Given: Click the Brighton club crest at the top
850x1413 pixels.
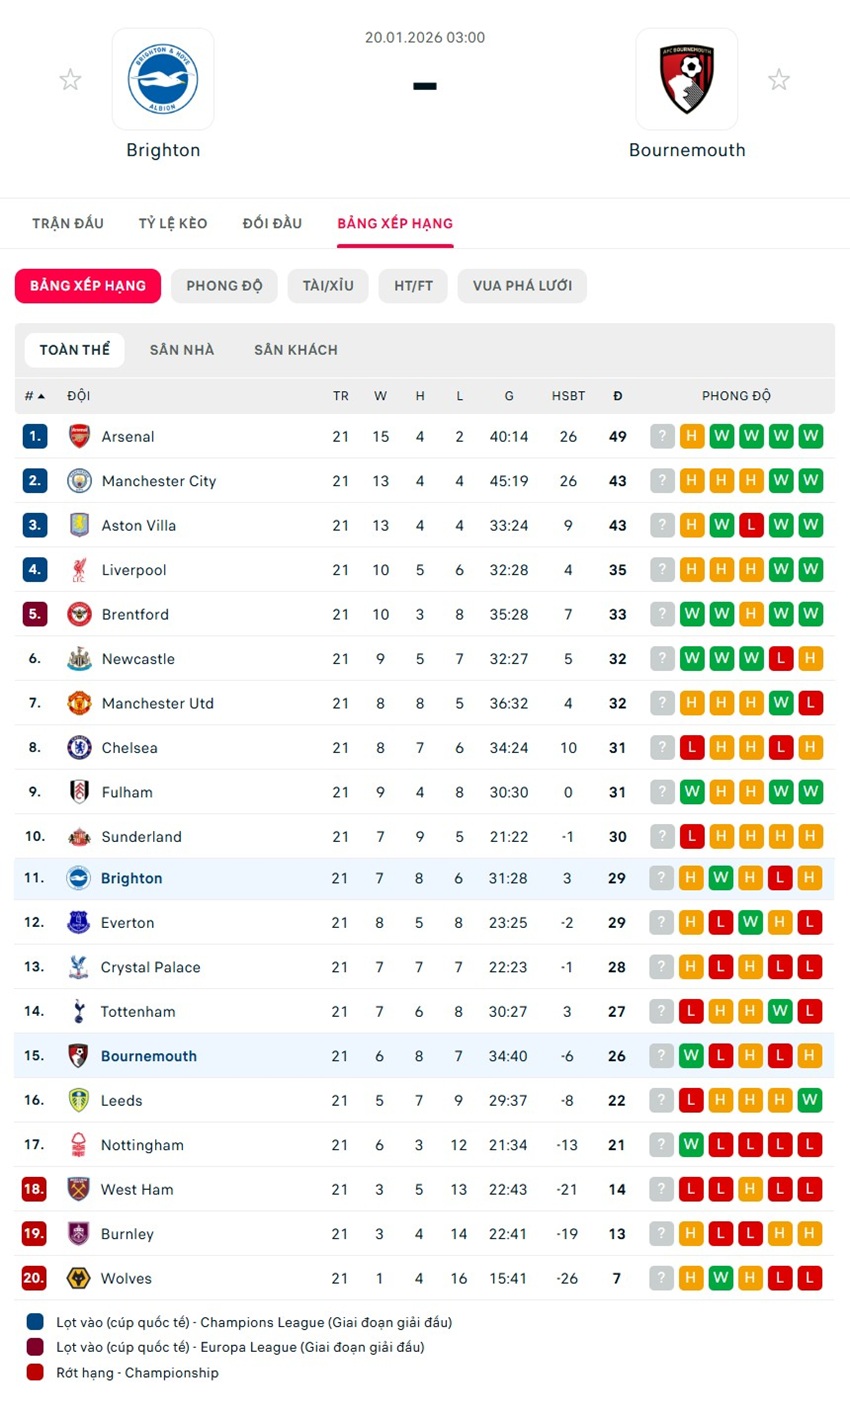Looking at the screenshot, I should pyautogui.click(x=163, y=80).
